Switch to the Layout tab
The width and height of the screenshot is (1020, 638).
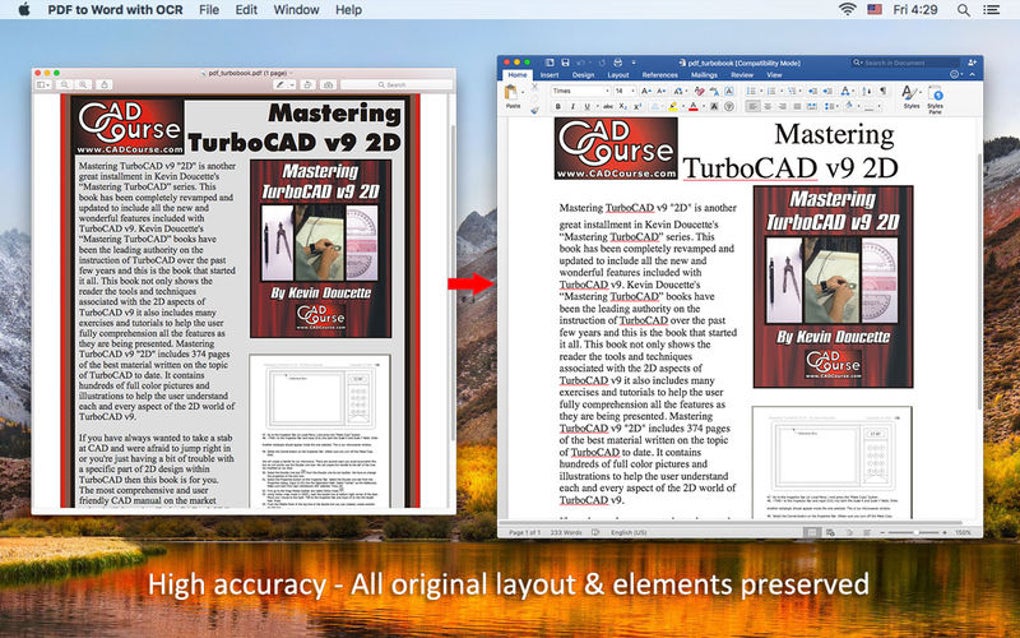618,75
